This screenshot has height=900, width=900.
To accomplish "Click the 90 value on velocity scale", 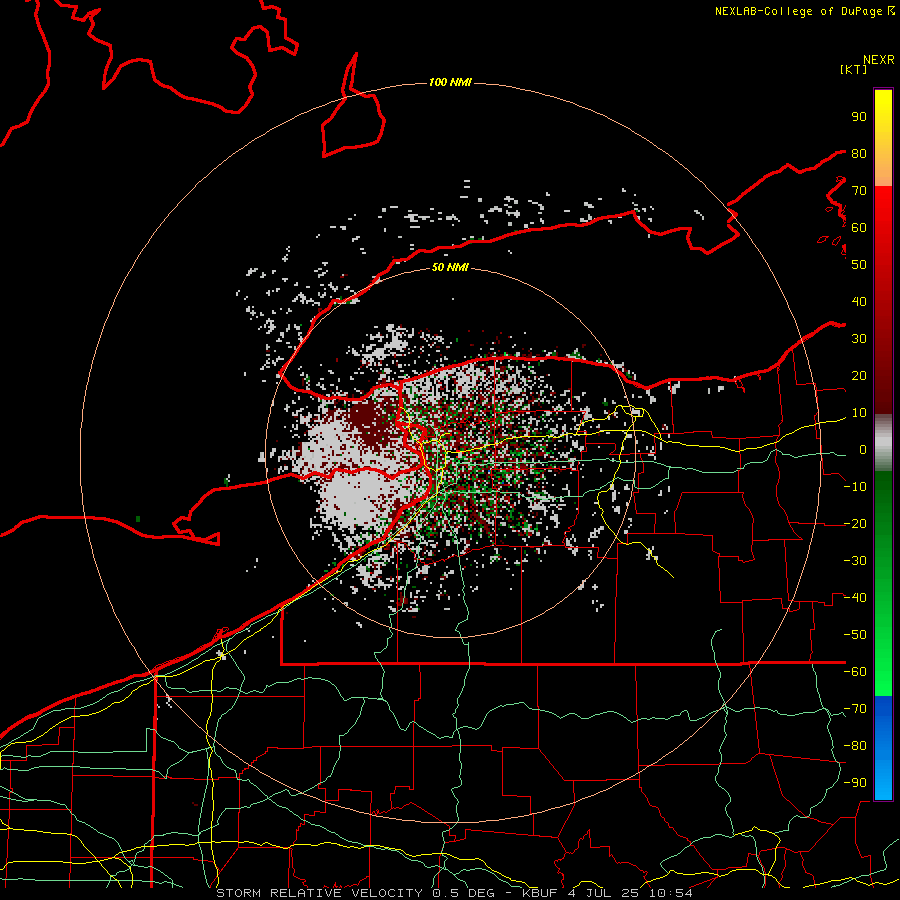I will tap(859, 117).
